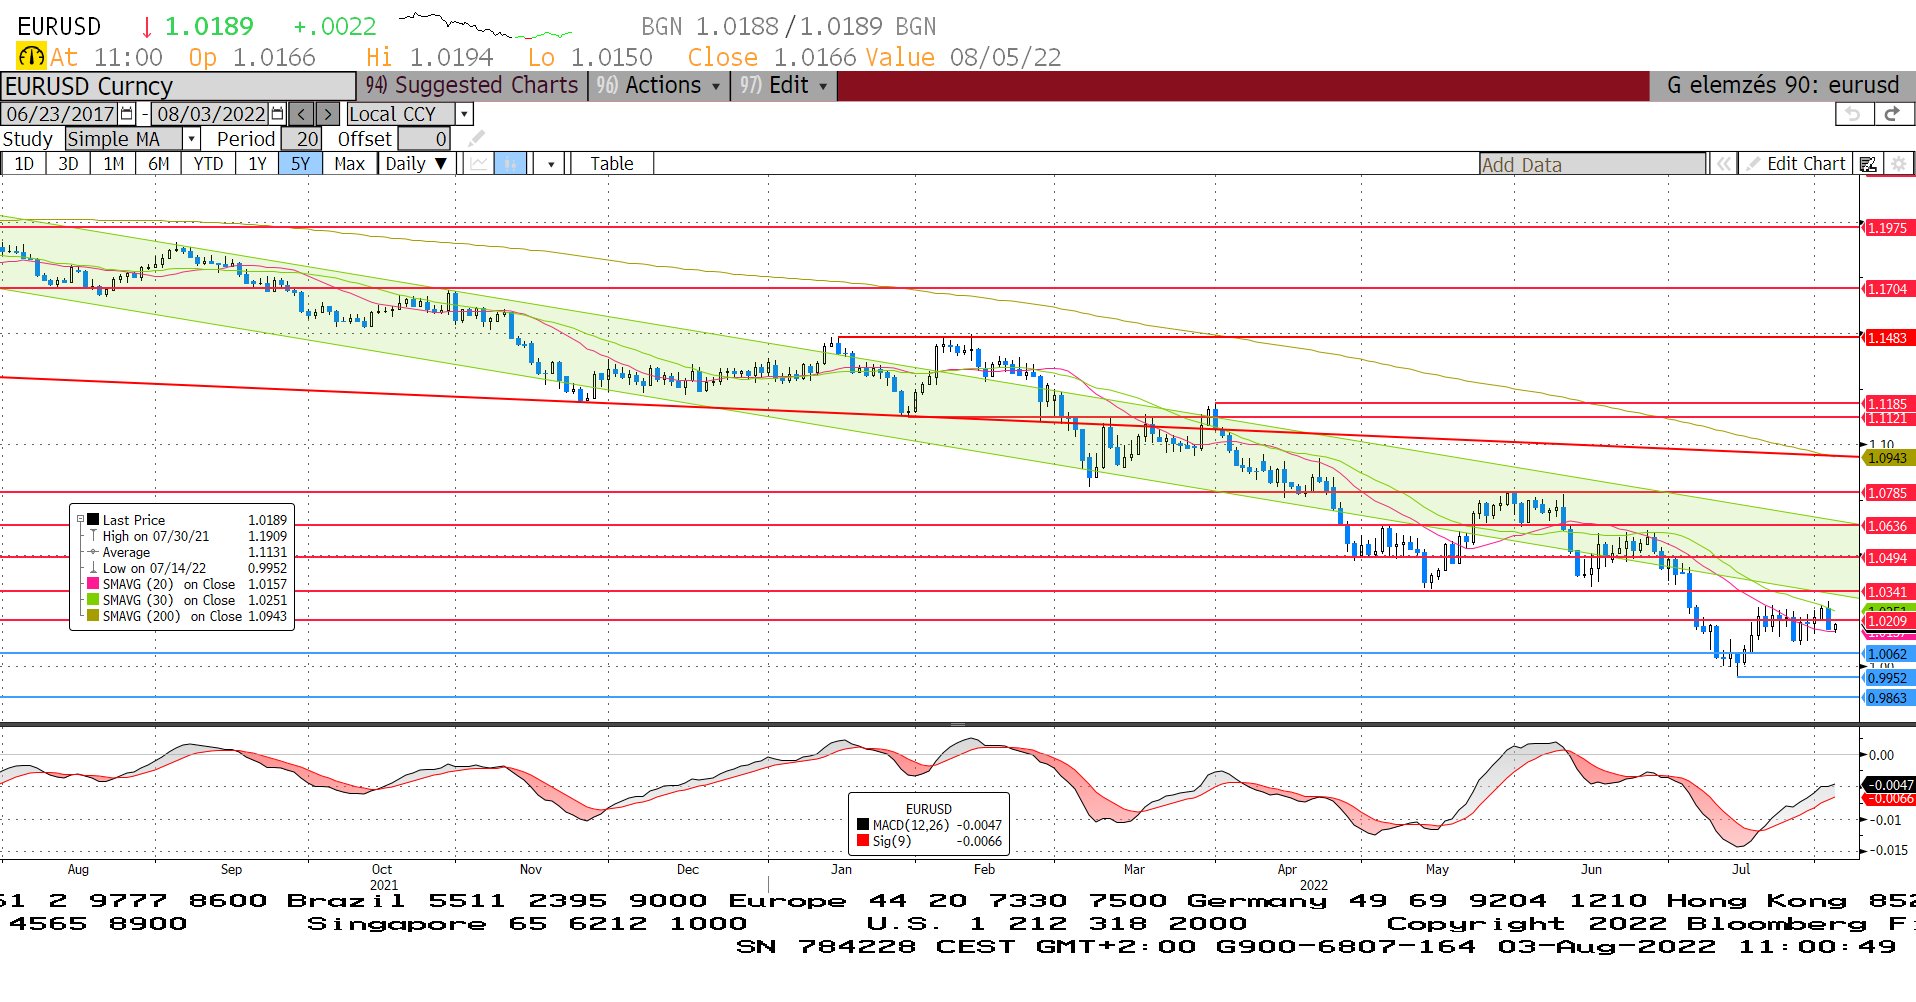Expand the 96) Actions menu

659,86
